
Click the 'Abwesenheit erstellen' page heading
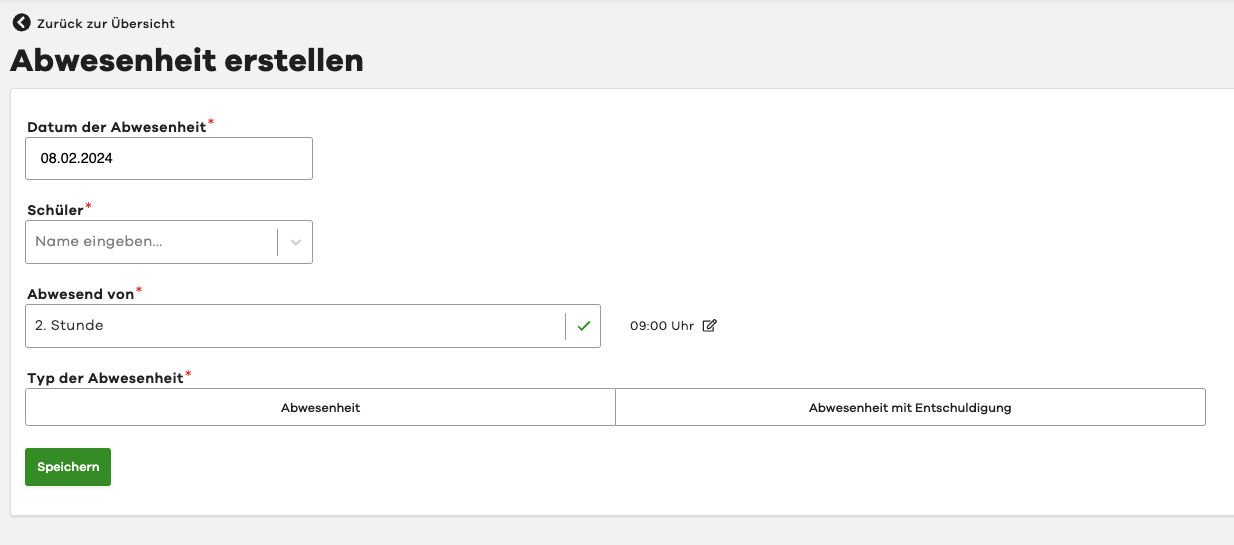coord(187,61)
